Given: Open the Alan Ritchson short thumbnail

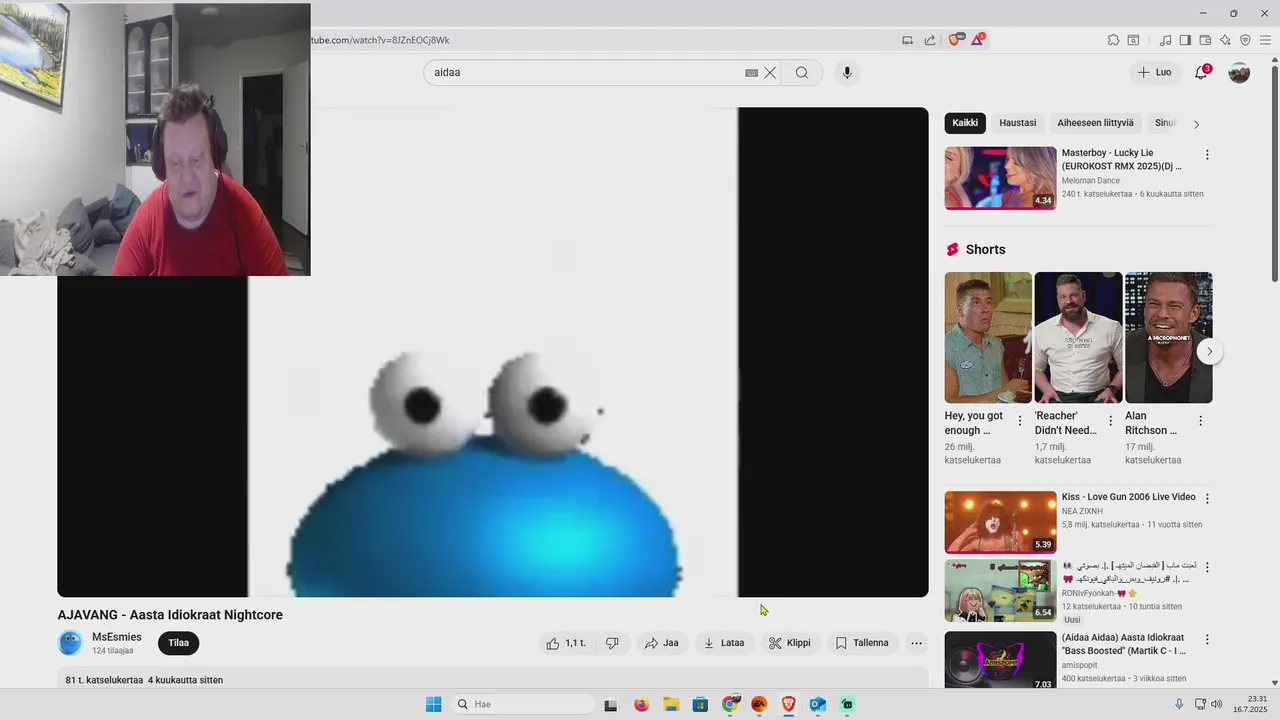Looking at the screenshot, I should (1168, 338).
